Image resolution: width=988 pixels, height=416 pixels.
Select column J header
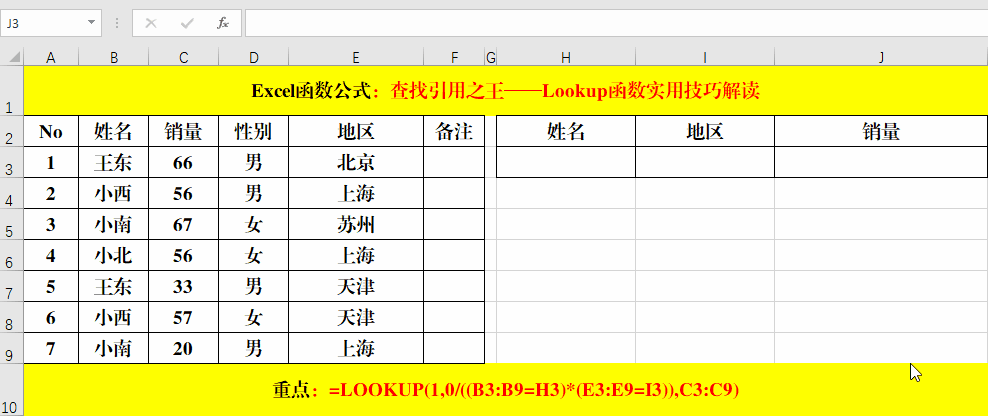click(x=881, y=57)
